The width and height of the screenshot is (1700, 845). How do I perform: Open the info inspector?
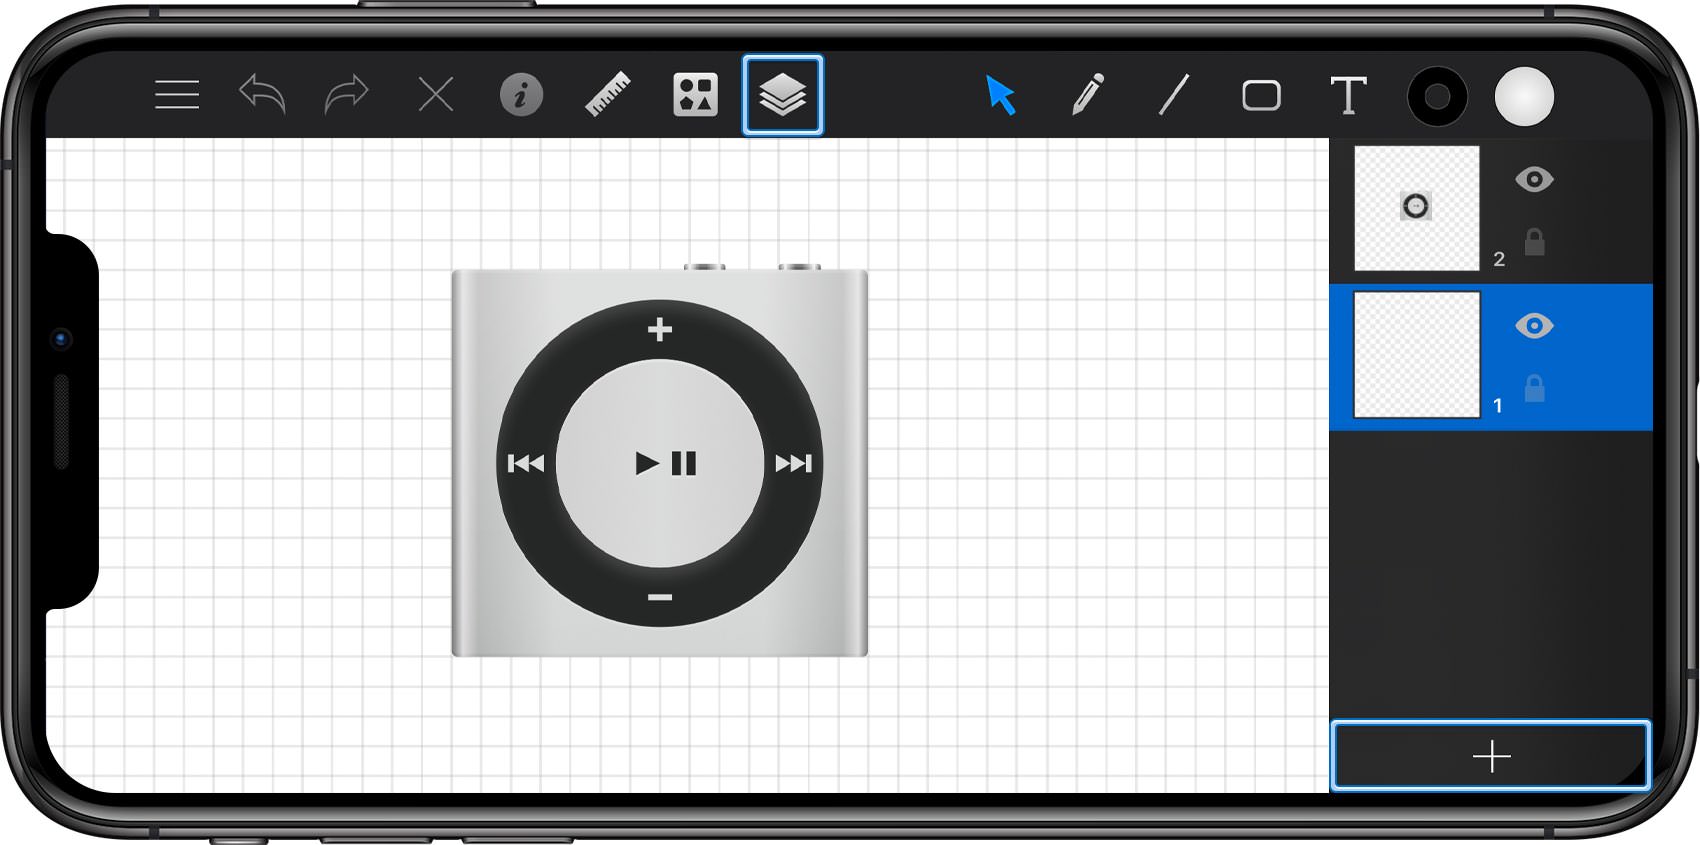521,95
